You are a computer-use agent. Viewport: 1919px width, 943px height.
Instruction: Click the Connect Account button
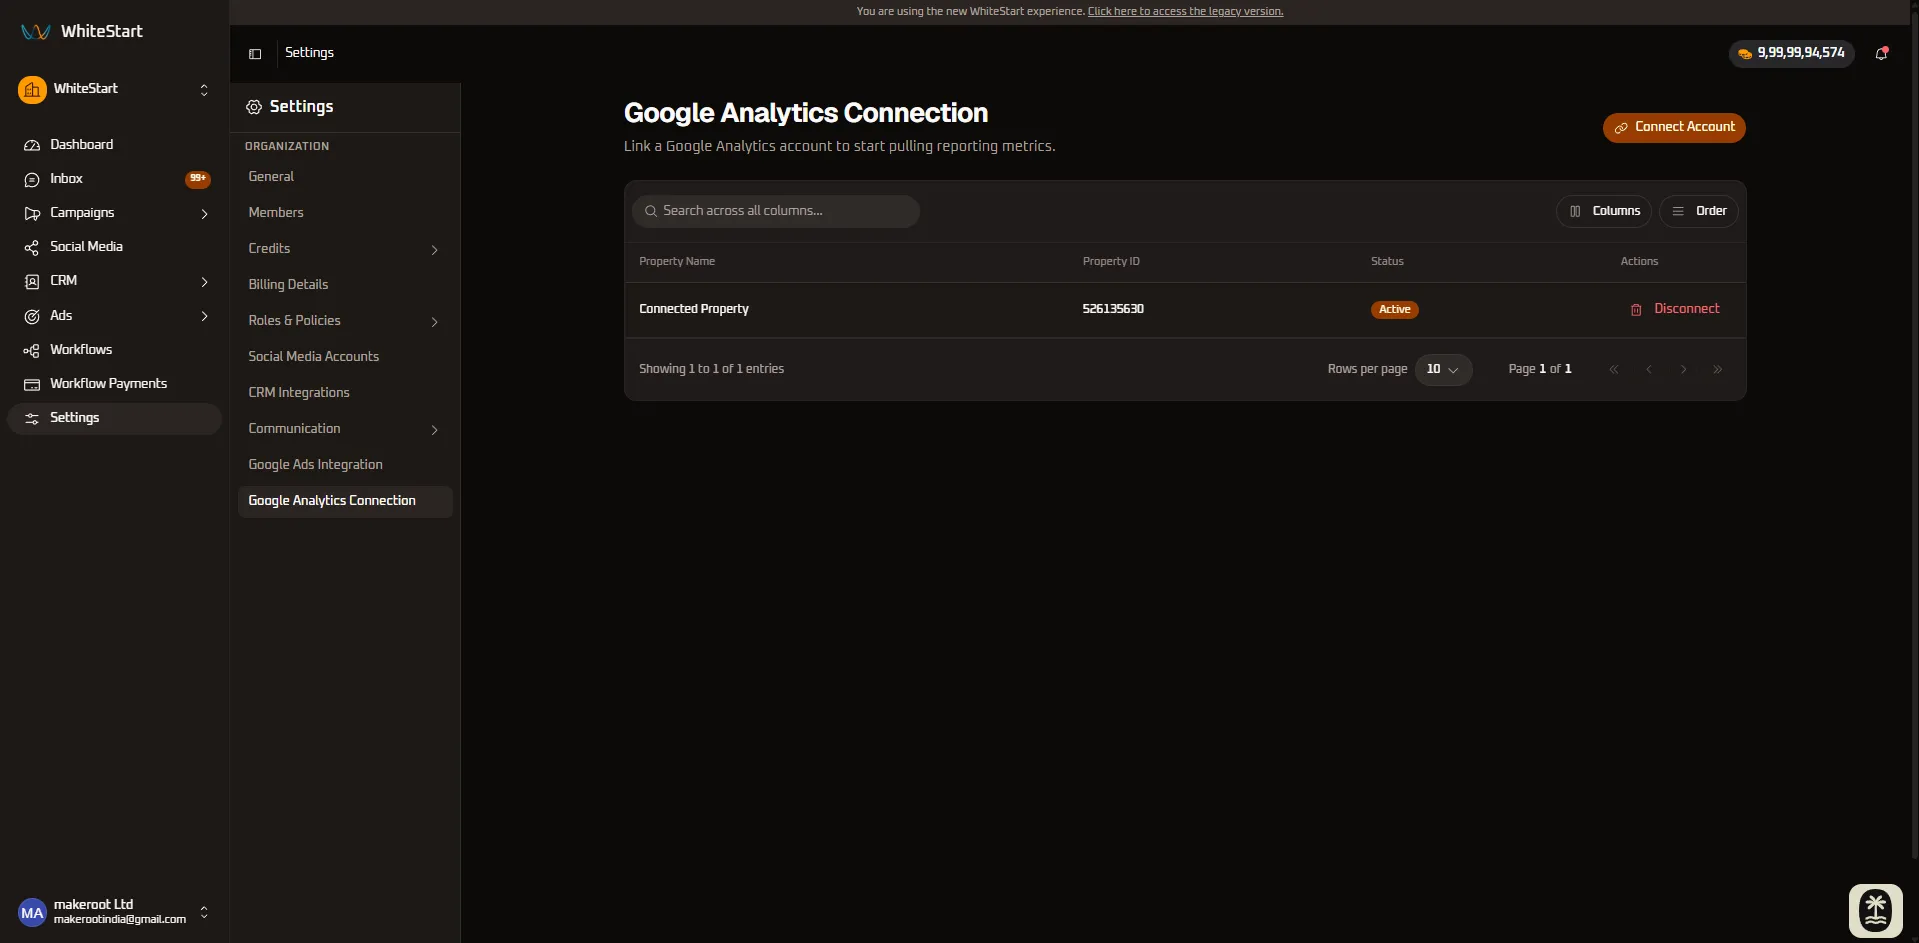[1674, 127]
